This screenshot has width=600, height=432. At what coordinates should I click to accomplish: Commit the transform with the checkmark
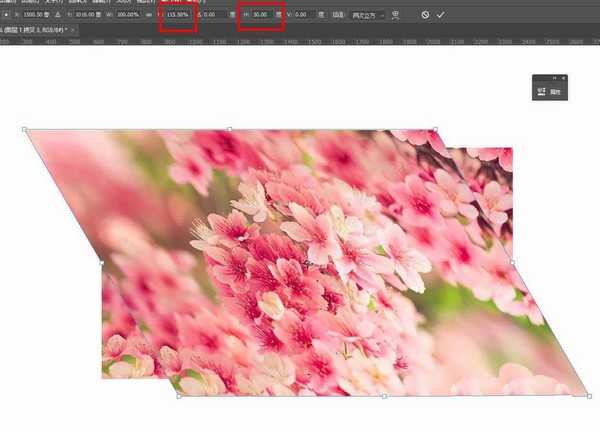(x=440, y=16)
